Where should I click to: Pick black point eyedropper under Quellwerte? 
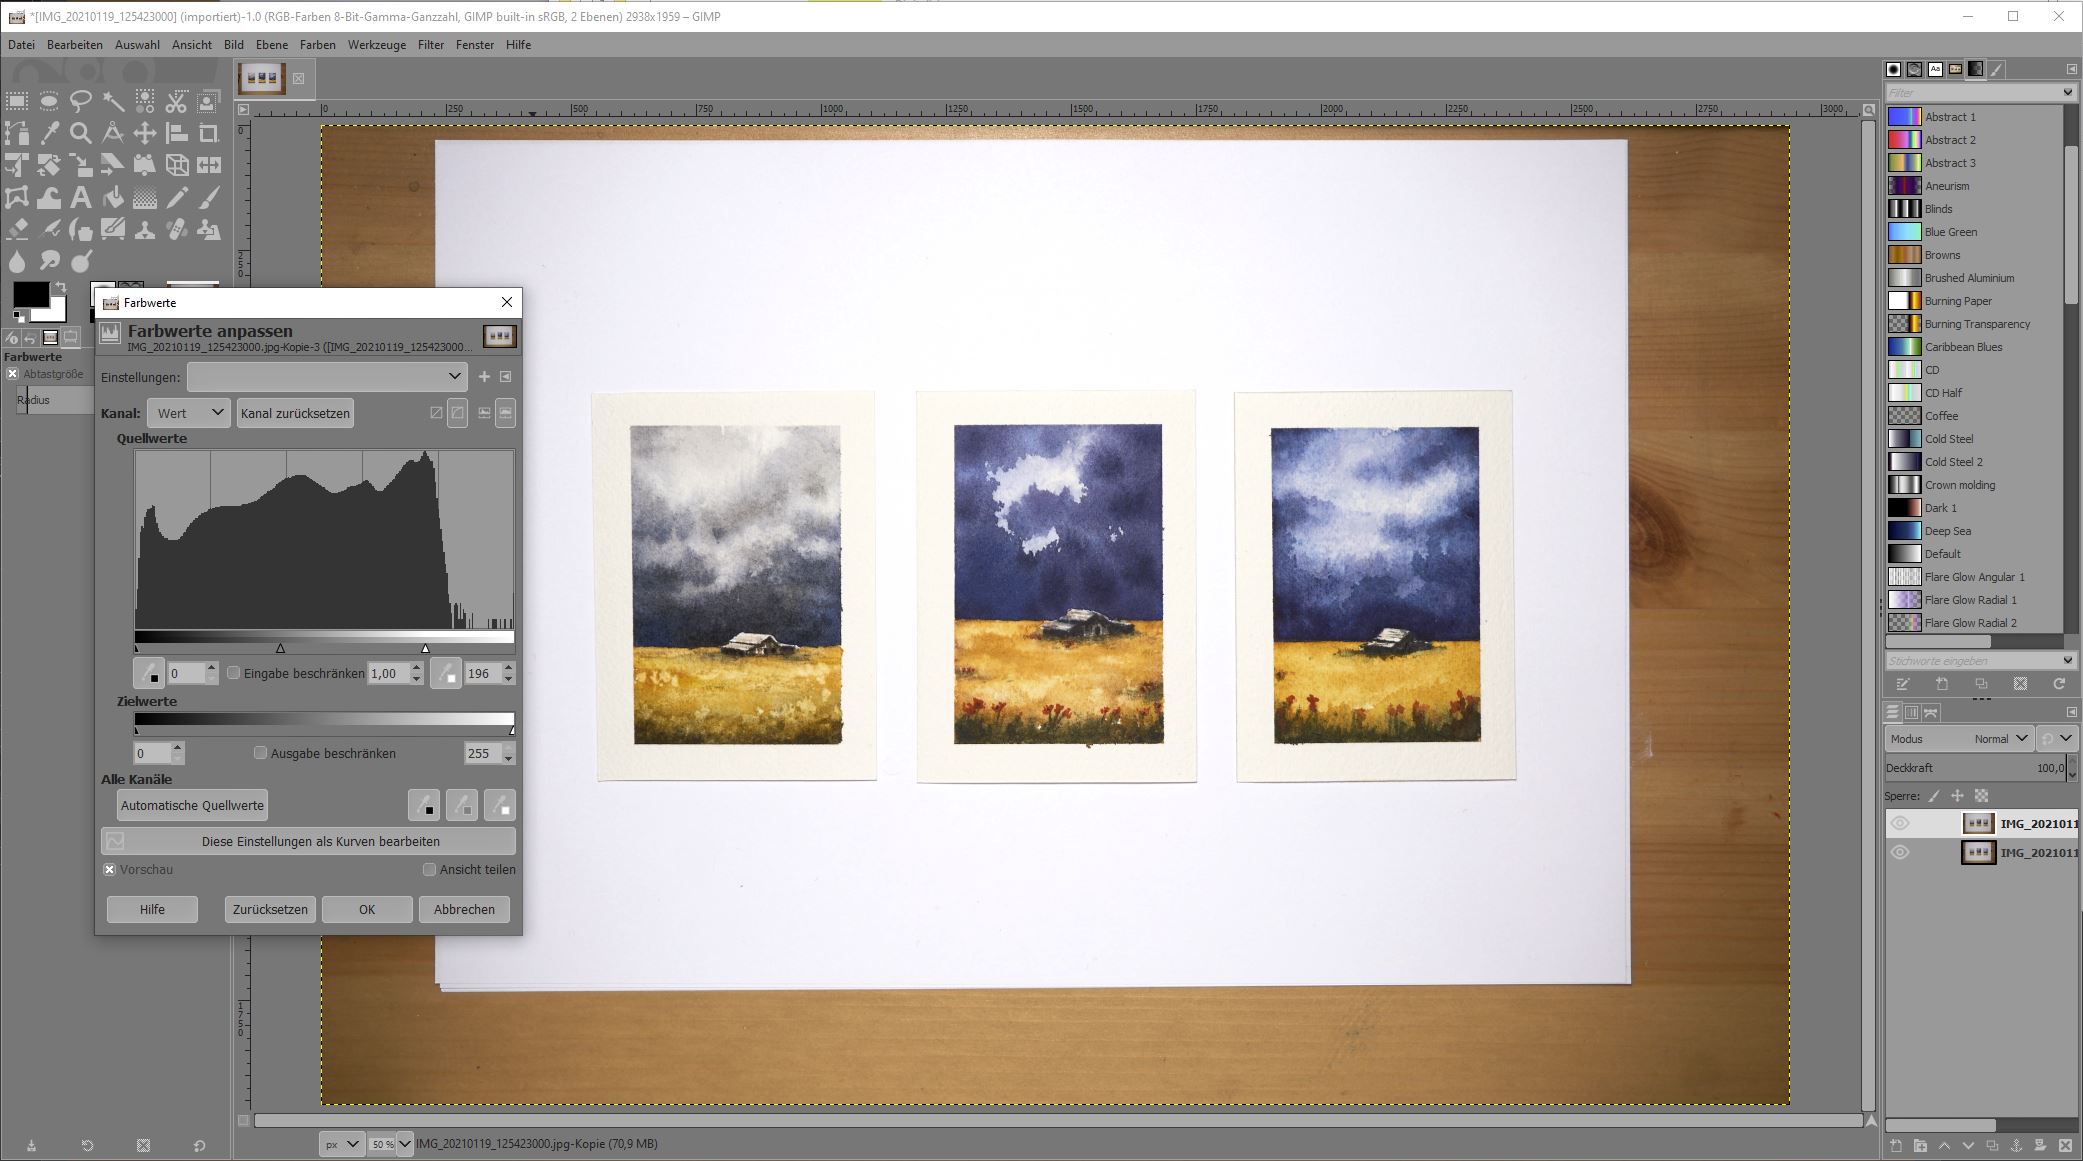(x=149, y=673)
